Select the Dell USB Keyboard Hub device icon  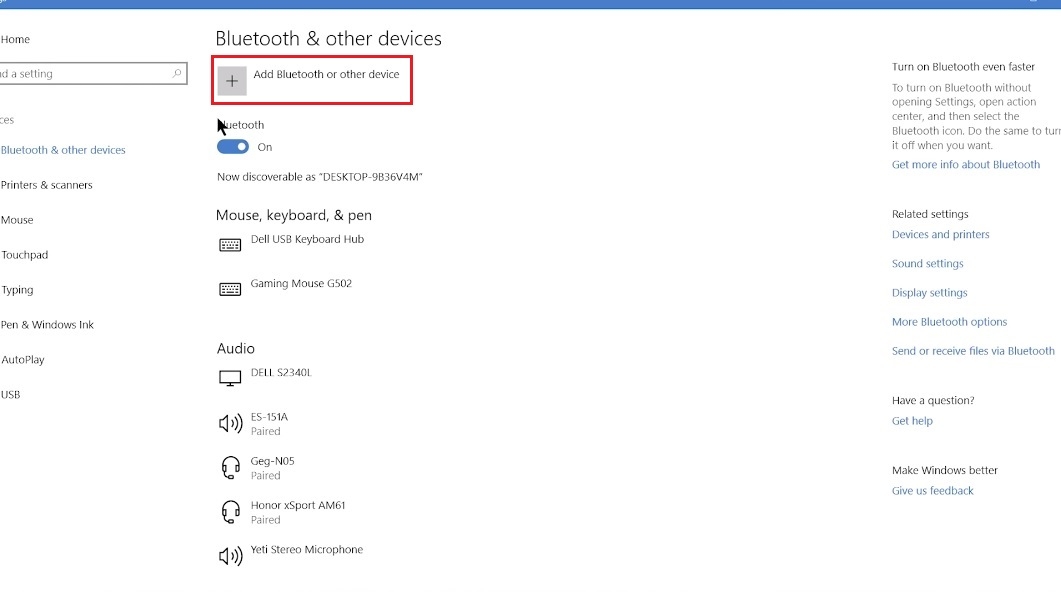tap(230, 243)
